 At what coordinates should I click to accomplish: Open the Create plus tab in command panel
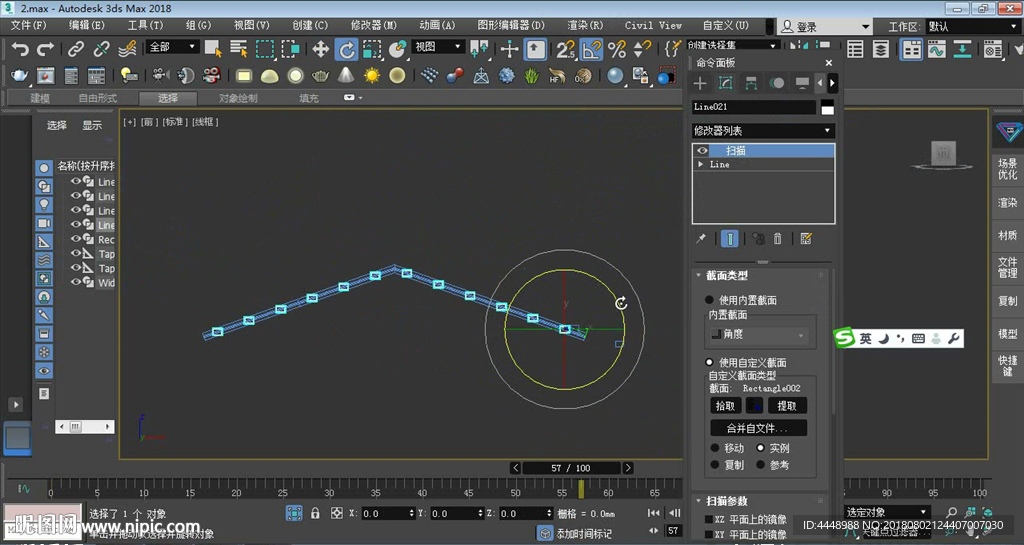click(700, 83)
